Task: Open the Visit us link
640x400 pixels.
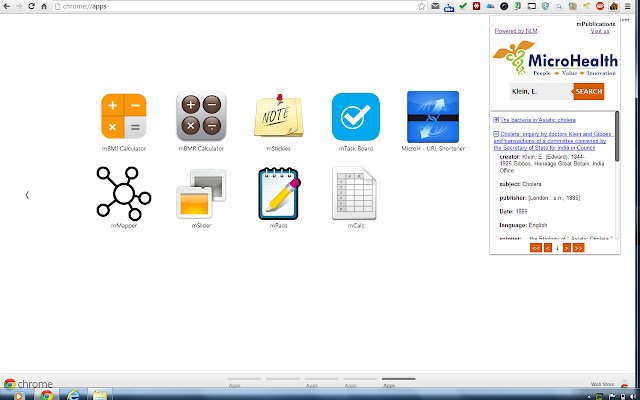Action: point(600,31)
